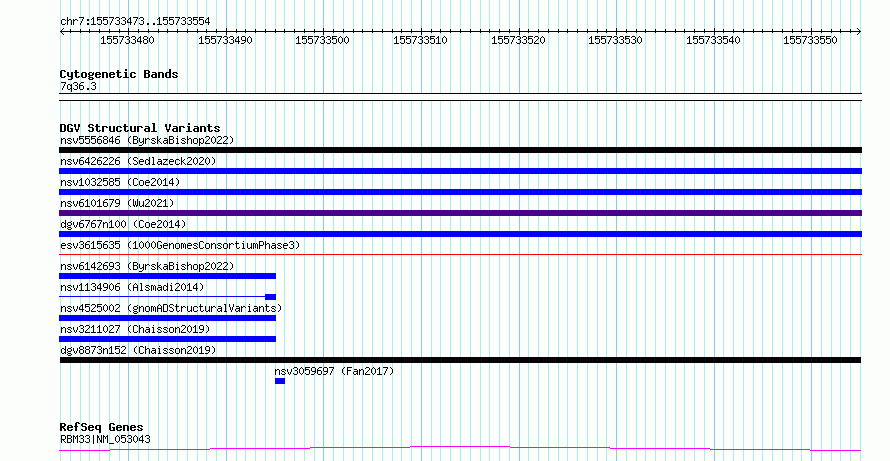Select the nsv1134906 (Alsmadi2014) label
890x461 pixels.
[132, 287]
